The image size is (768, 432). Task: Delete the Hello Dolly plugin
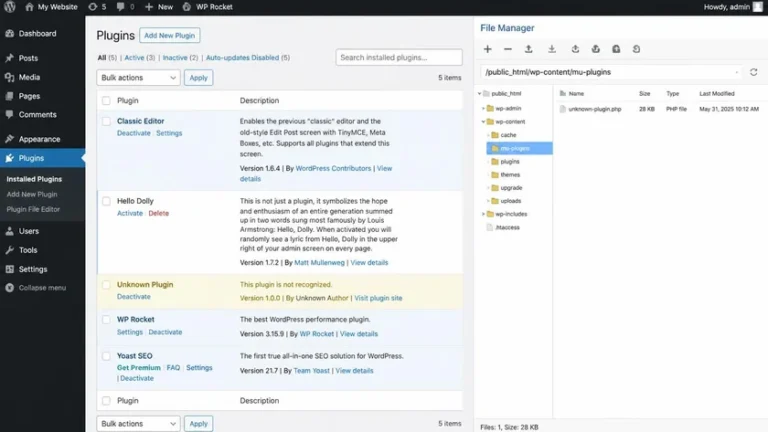159,214
